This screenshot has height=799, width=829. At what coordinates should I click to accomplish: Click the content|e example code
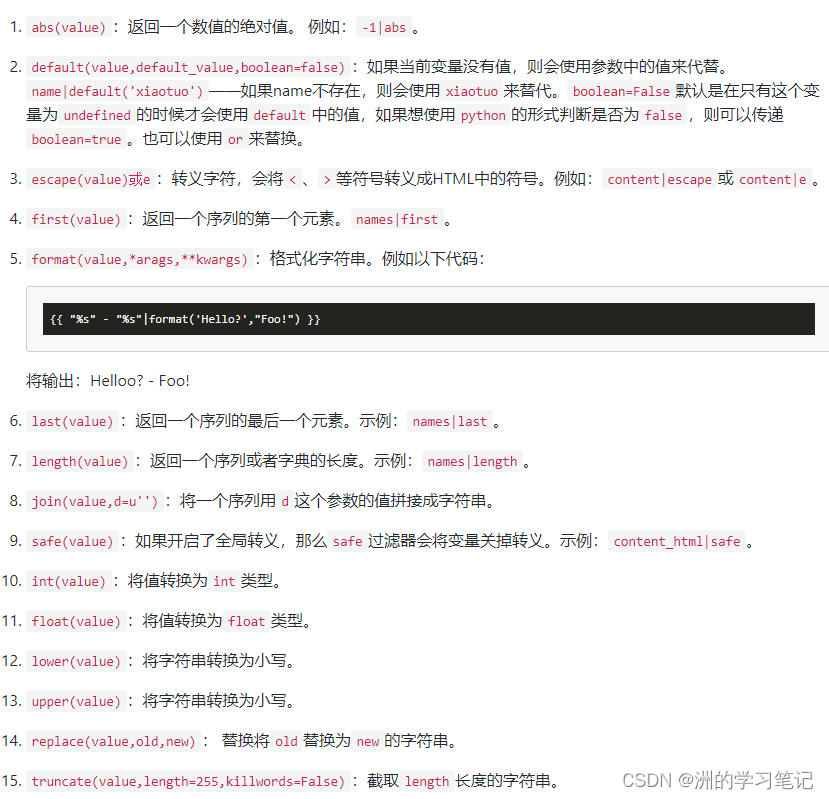(x=772, y=179)
